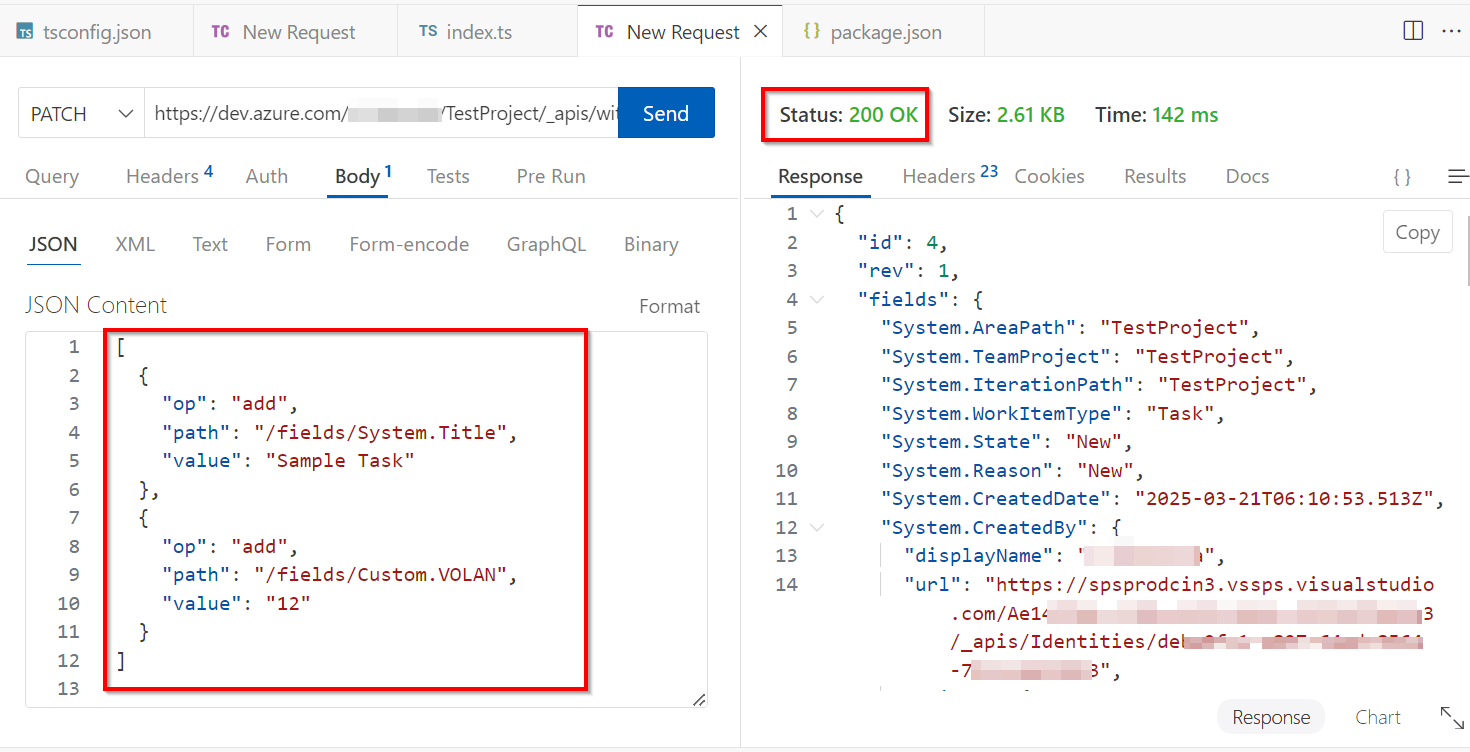The image size is (1470, 752).
Task: Open the Tests tab
Action: click(x=448, y=176)
